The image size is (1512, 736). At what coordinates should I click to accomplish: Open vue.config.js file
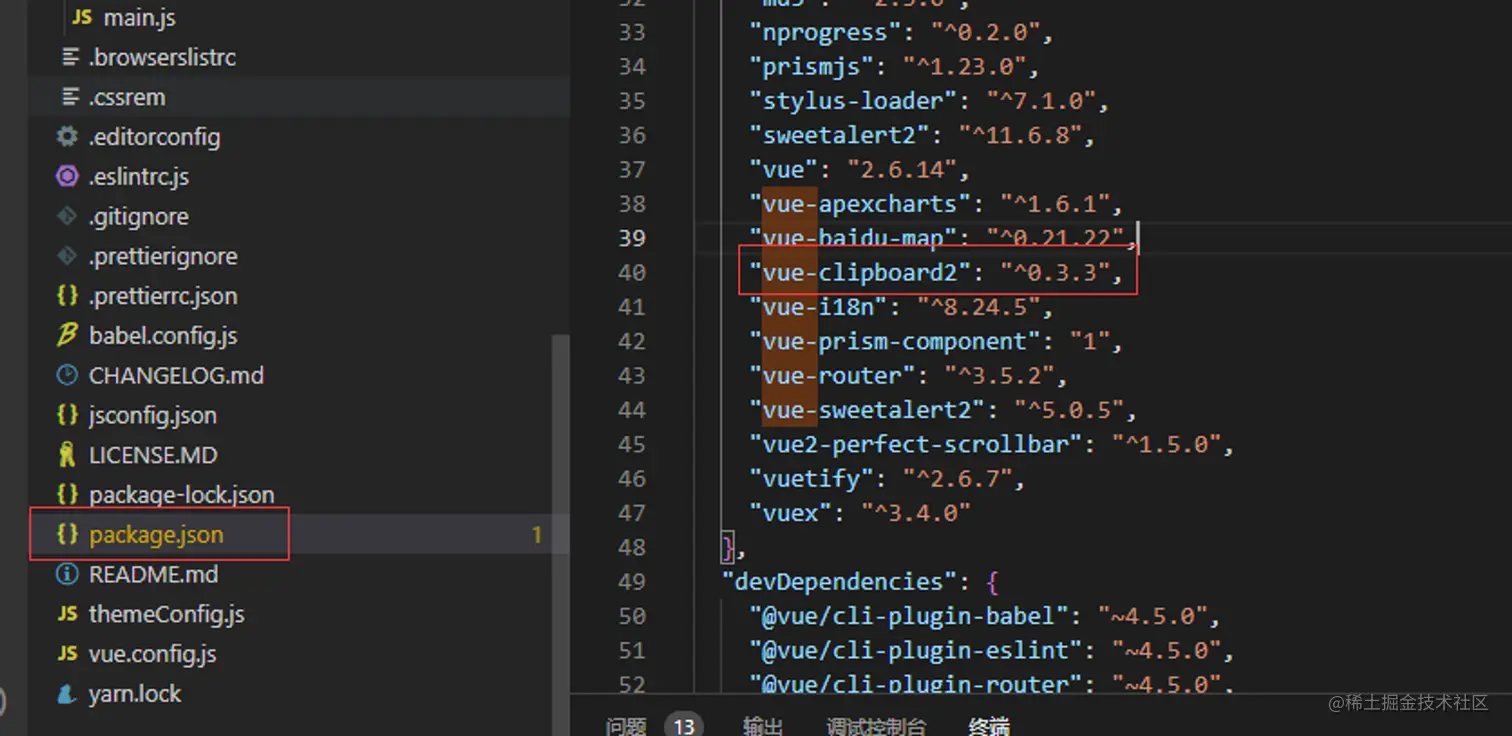(153, 655)
